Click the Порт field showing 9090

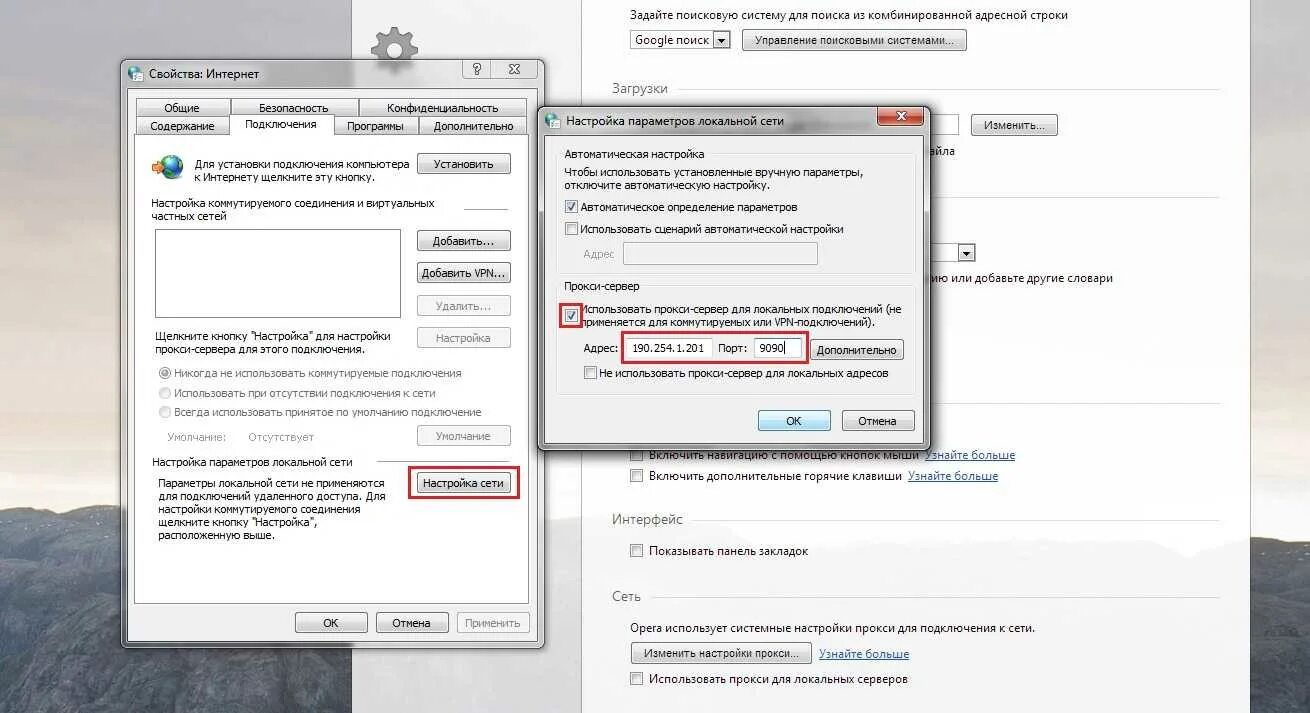[x=778, y=348]
